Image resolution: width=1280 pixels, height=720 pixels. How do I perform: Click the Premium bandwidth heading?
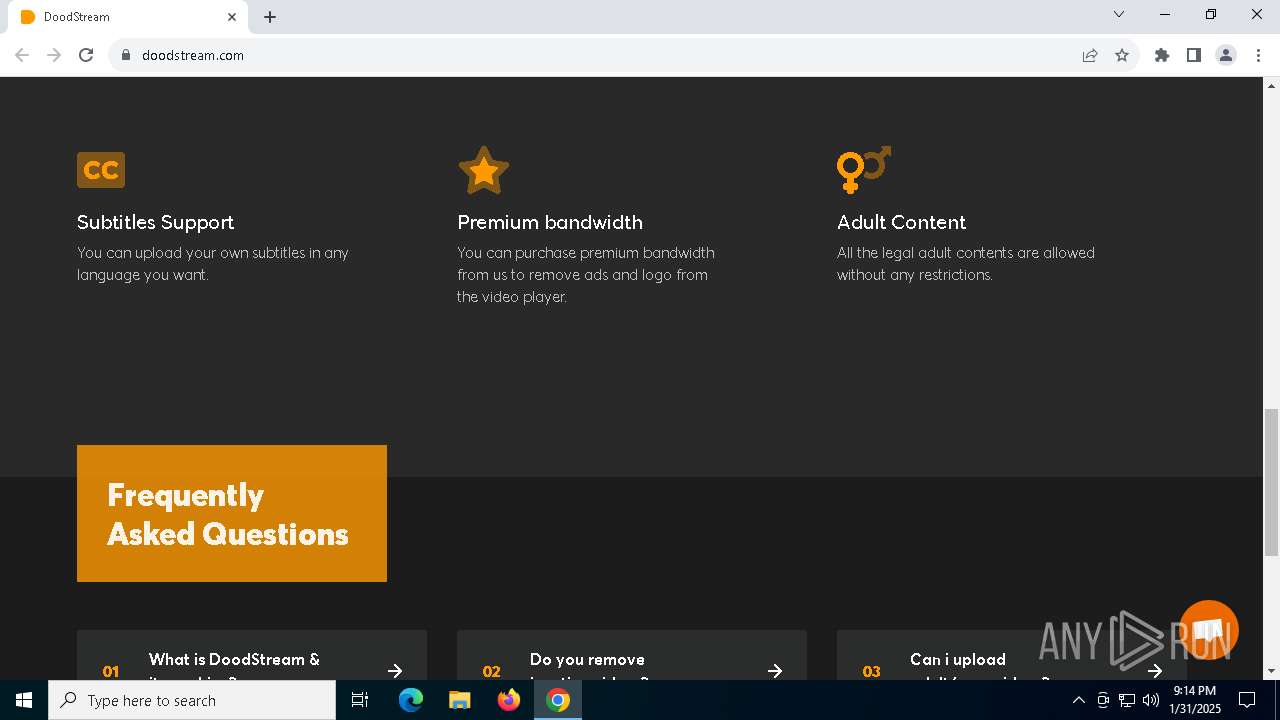pyautogui.click(x=550, y=222)
